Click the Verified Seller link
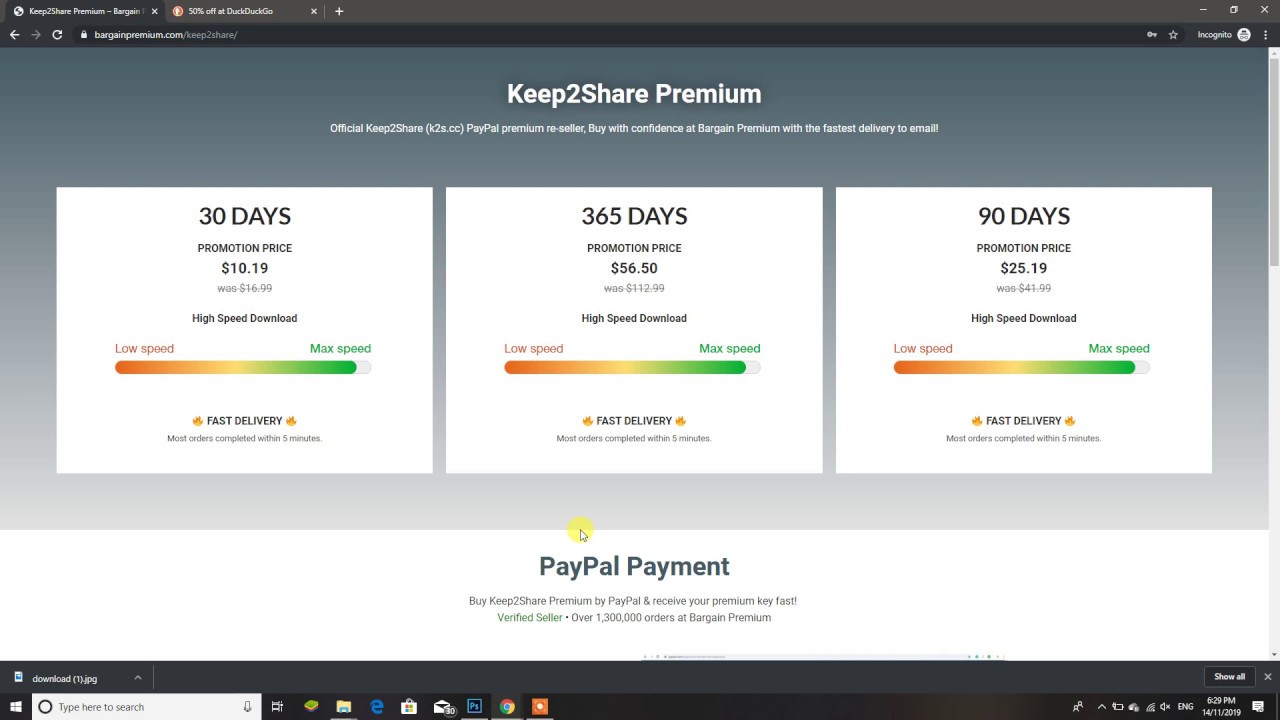Image resolution: width=1280 pixels, height=720 pixels. tap(530, 618)
